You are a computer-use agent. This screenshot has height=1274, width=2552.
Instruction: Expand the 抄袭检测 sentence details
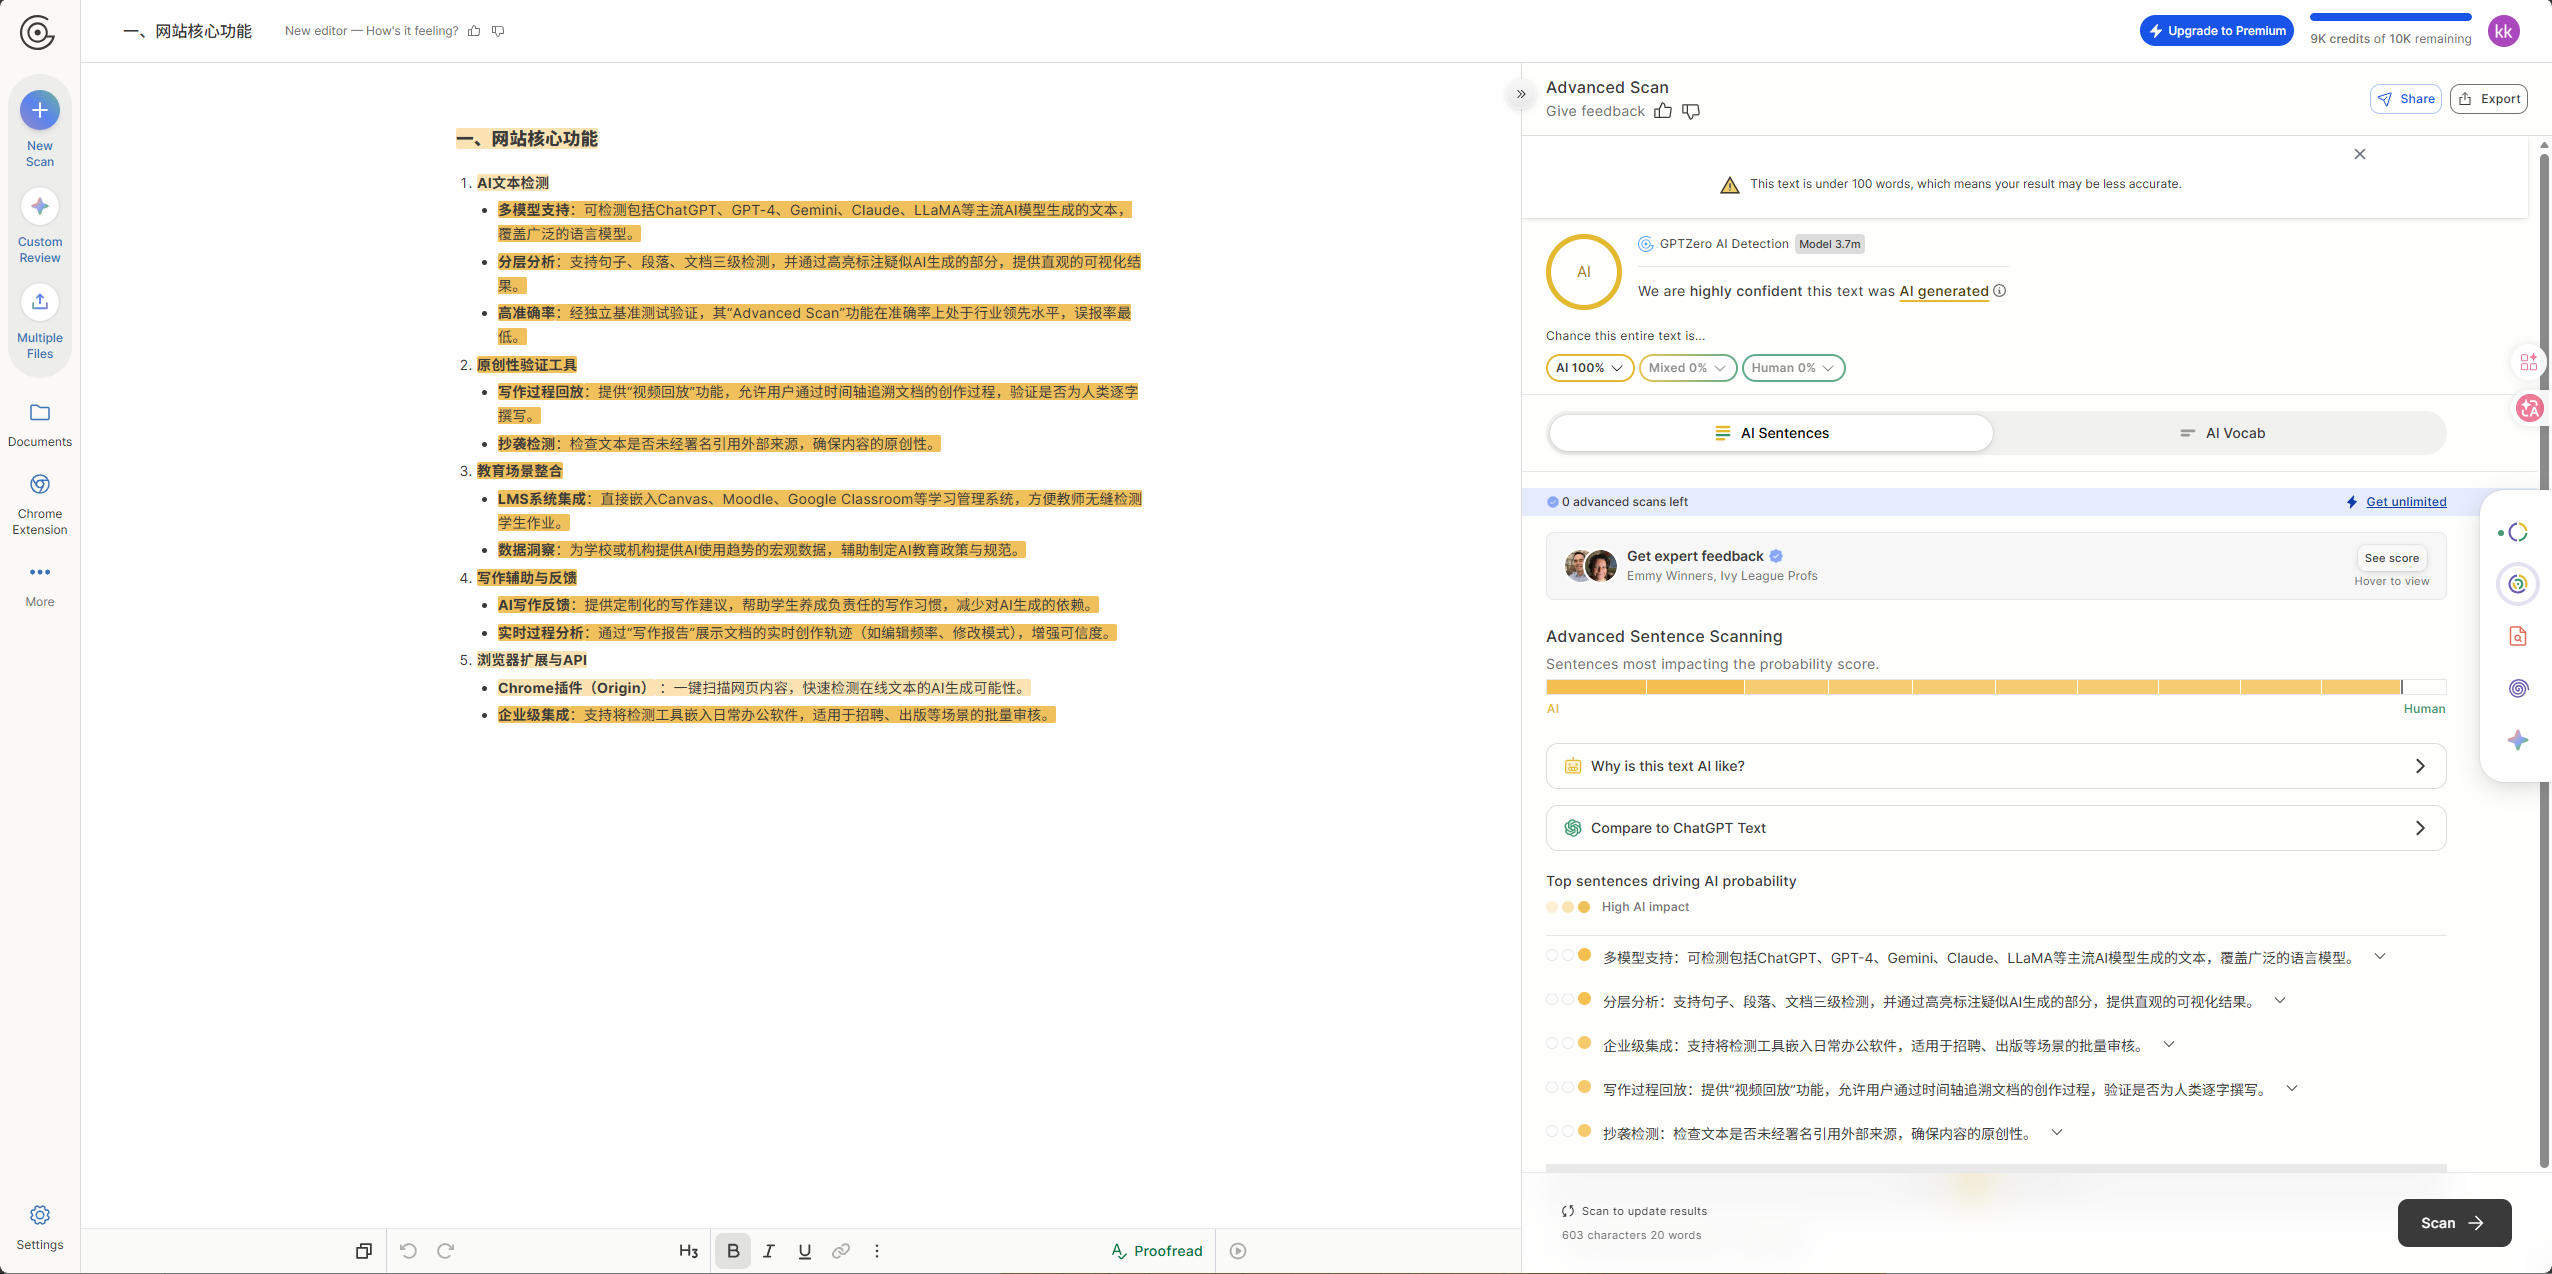pos(2057,1133)
